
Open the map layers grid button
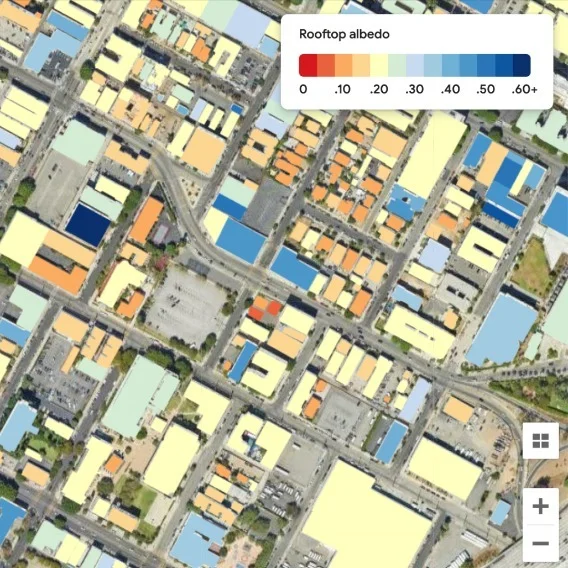[x=540, y=440]
